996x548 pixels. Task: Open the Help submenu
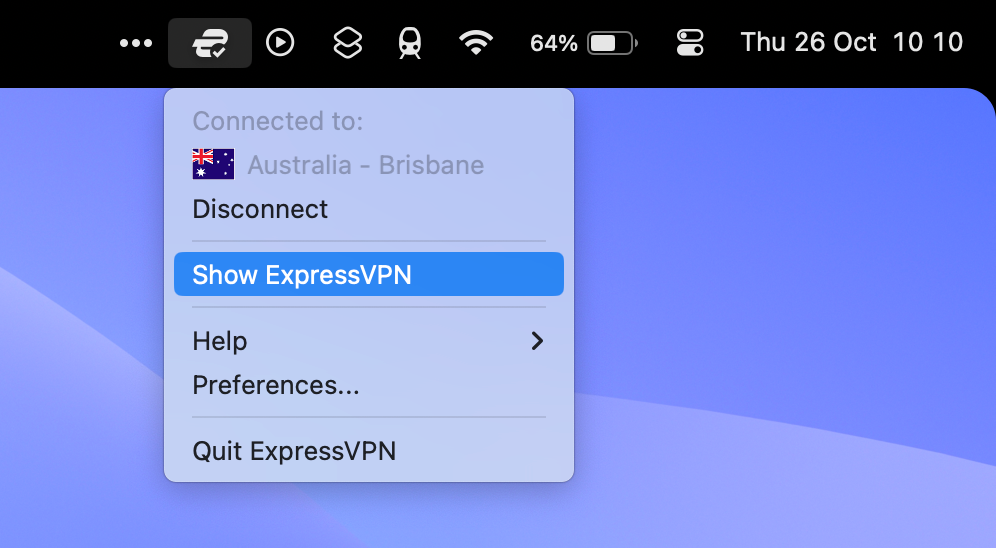point(220,341)
